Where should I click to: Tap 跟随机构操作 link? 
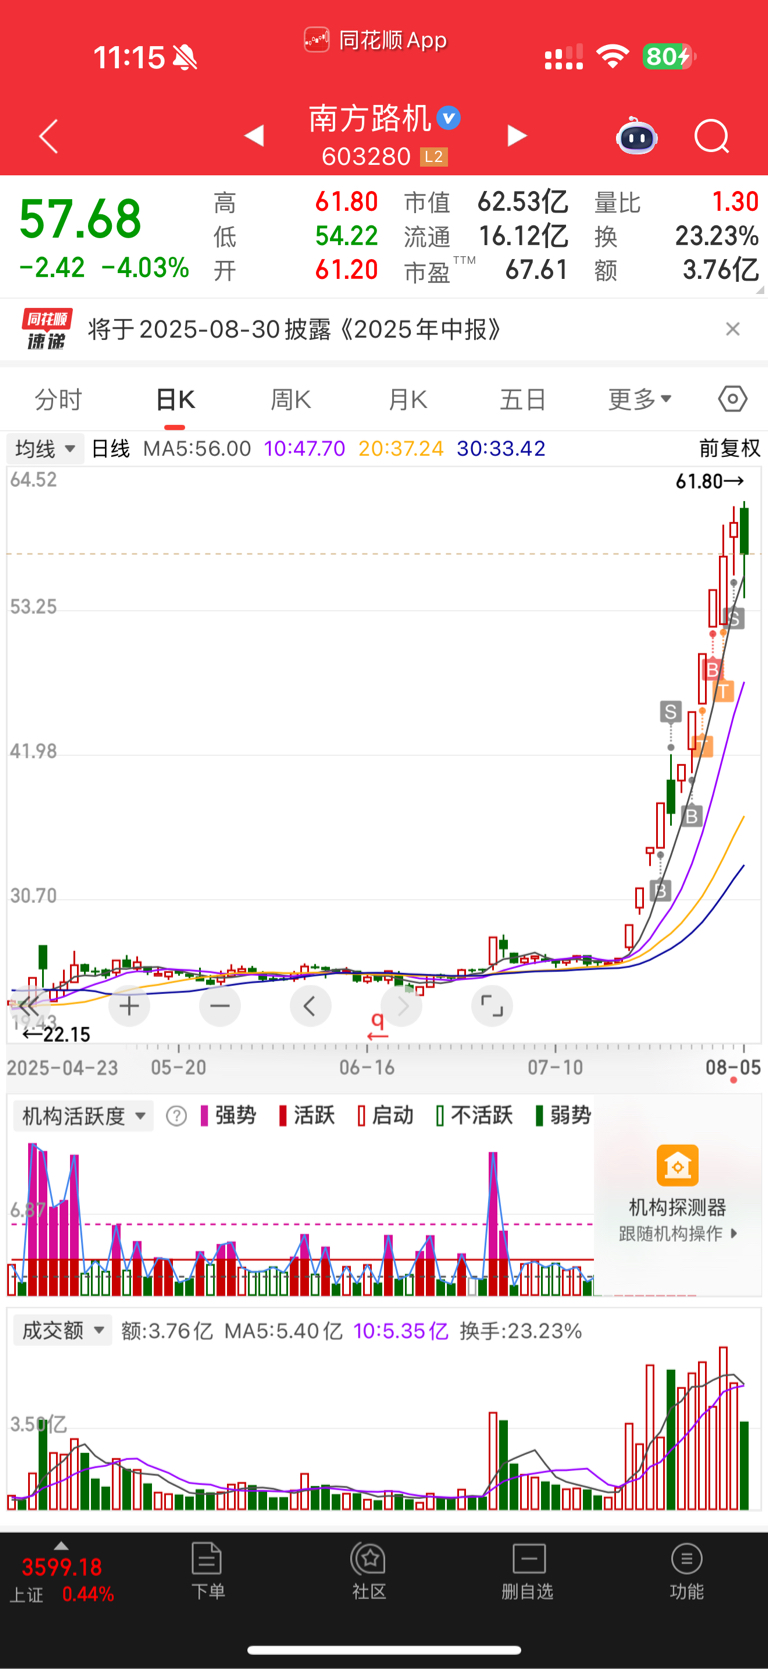pos(678,1234)
